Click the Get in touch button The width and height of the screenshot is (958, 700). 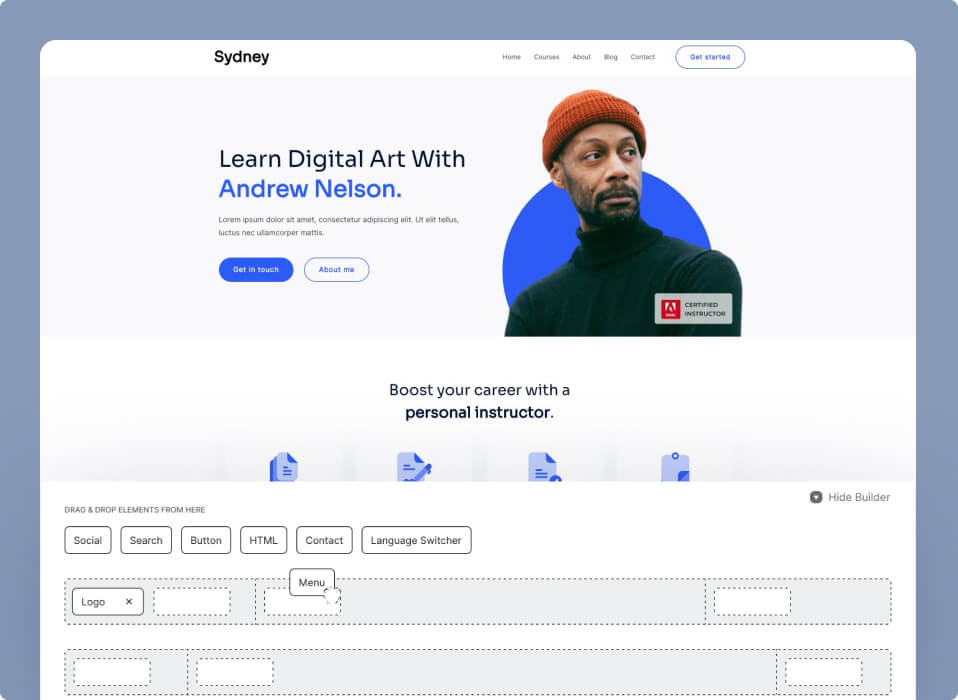(255, 269)
